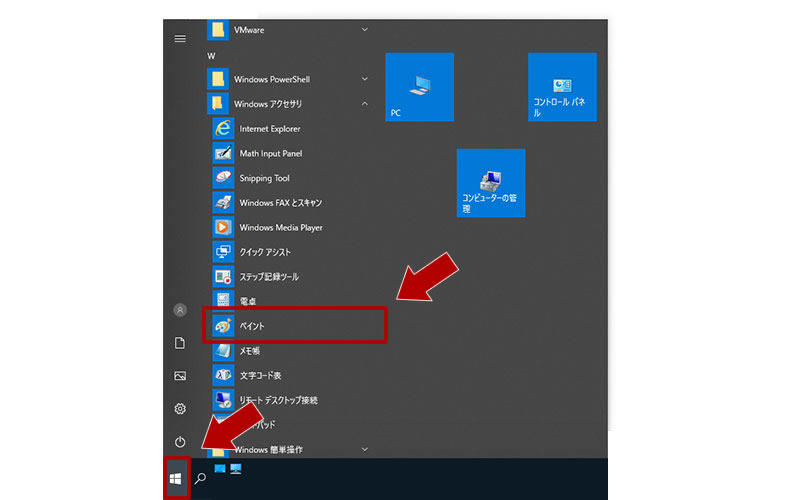800x500 pixels.
Task: Launch ペイント by its label
Action: (252, 326)
